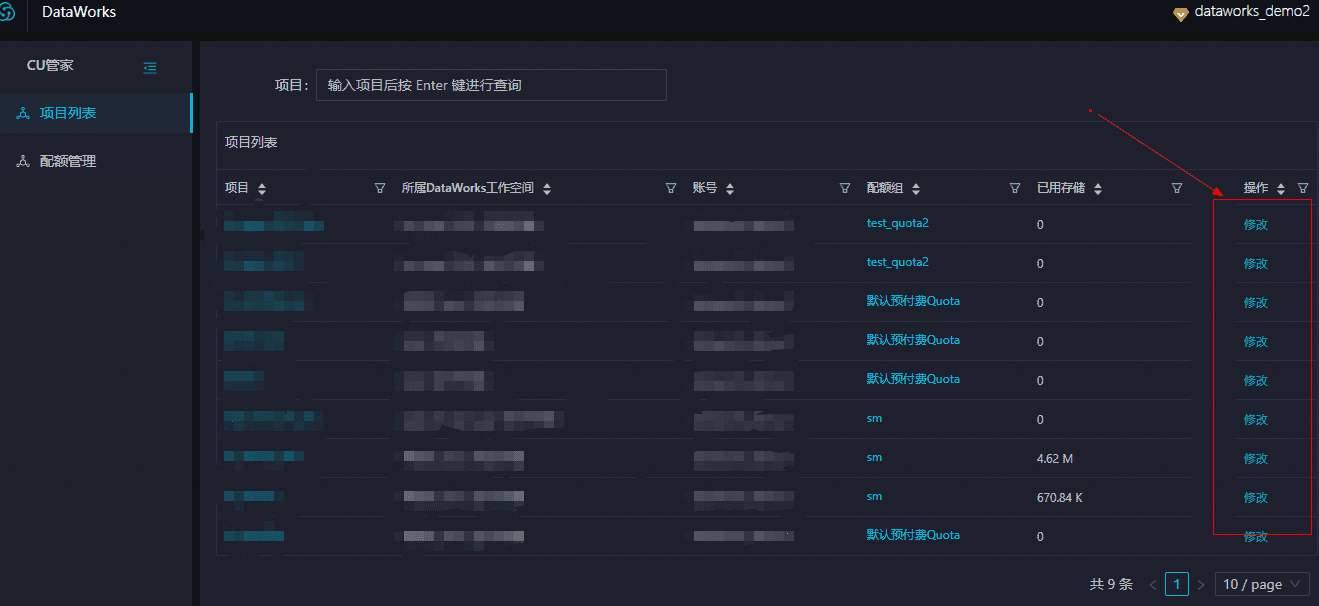
Task: Click the DataWorks logo icon
Action: (x=6, y=12)
